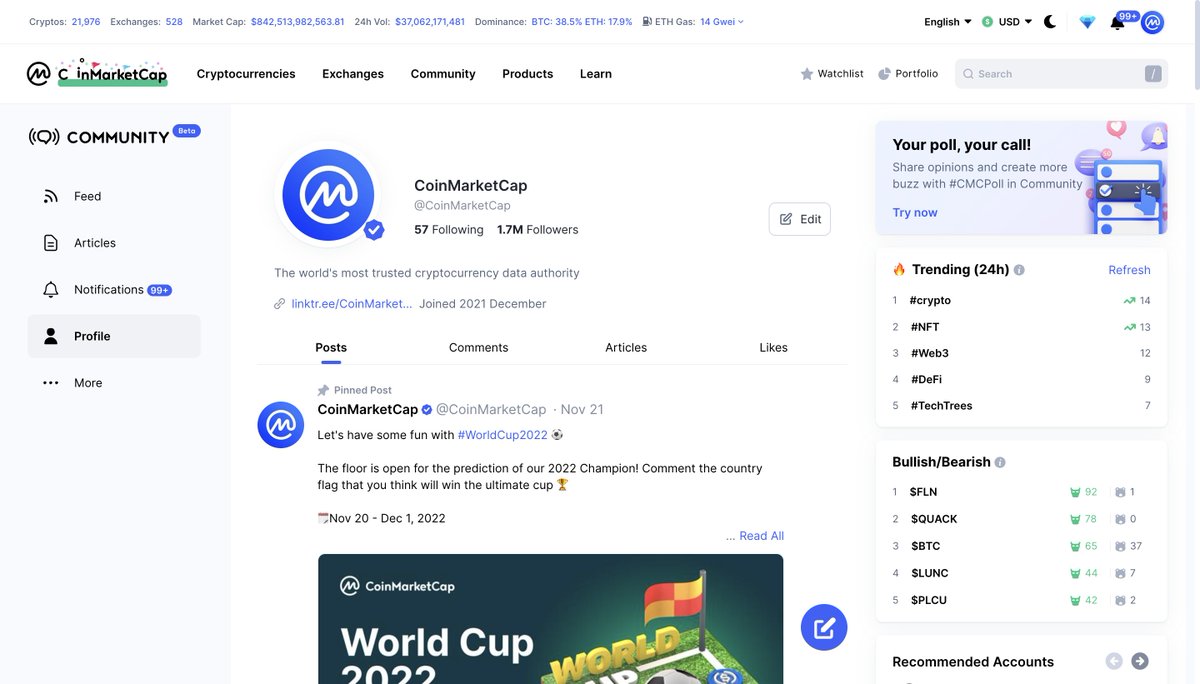Click the Articles document icon in sidebar
This screenshot has width=1200, height=684.
(x=51, y=243)
